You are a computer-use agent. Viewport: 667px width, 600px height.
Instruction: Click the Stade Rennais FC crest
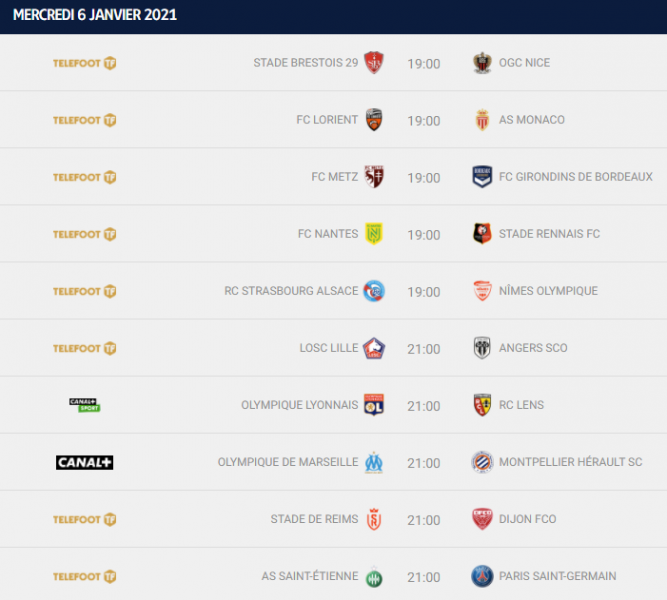tap(482, 234)
